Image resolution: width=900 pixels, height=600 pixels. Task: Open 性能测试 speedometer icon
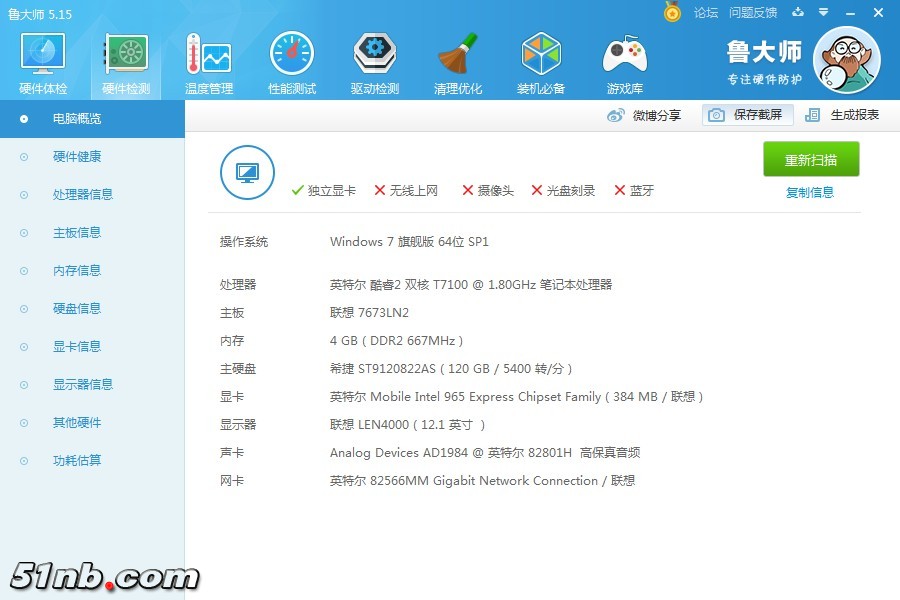click(x=291, y=57)
